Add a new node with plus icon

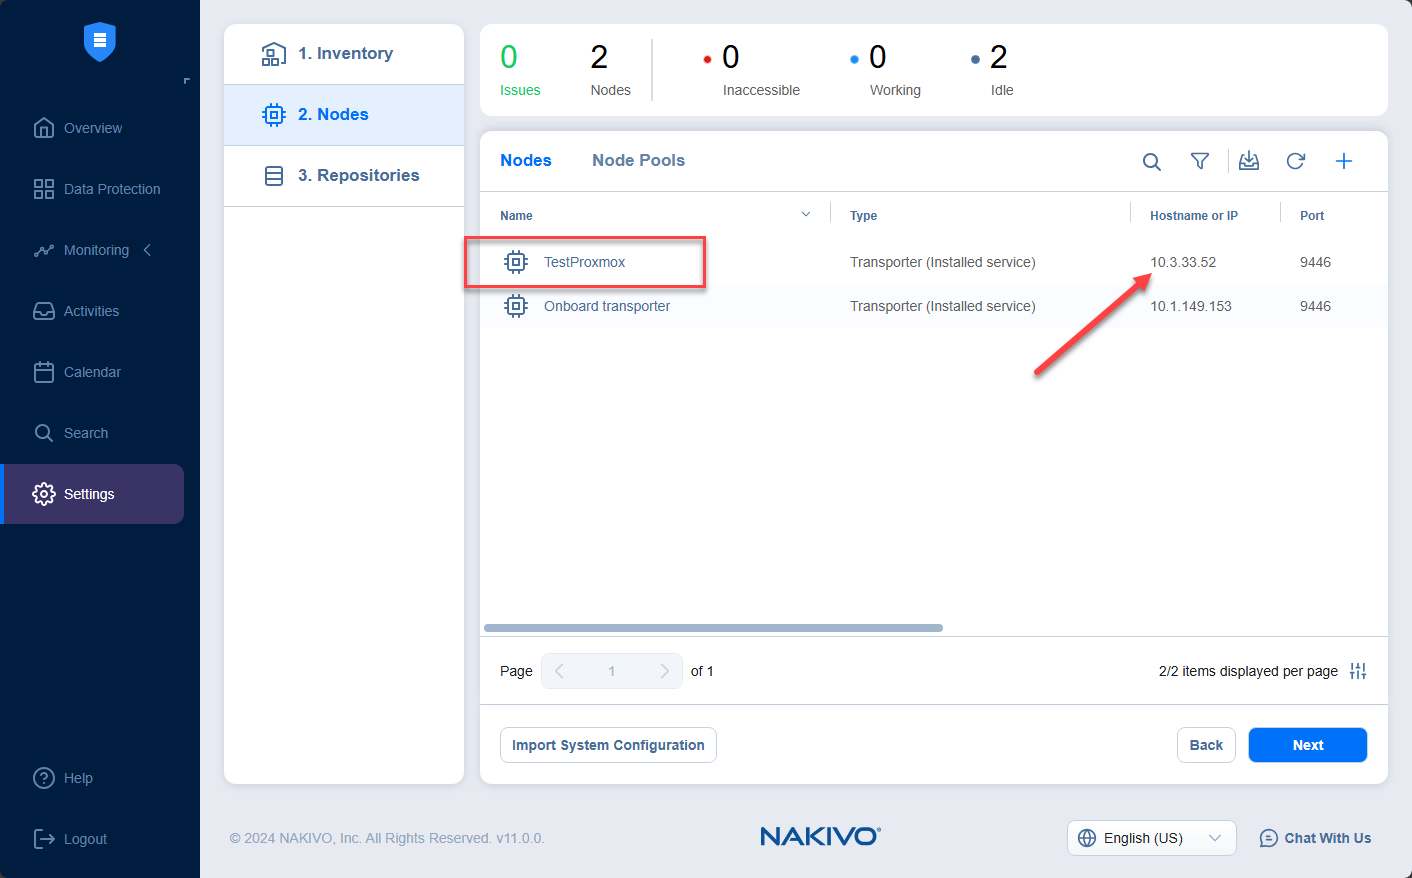coord(1344,161)
